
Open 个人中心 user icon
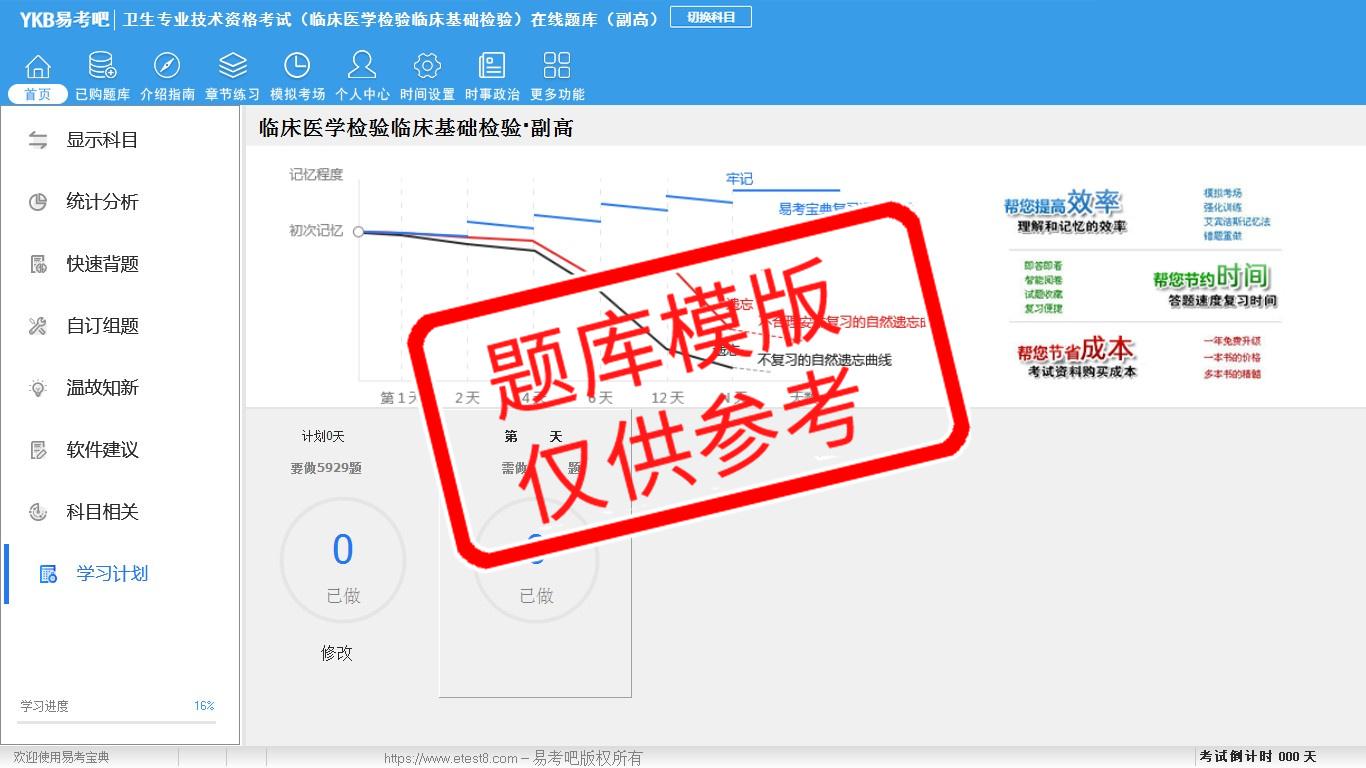362,67
